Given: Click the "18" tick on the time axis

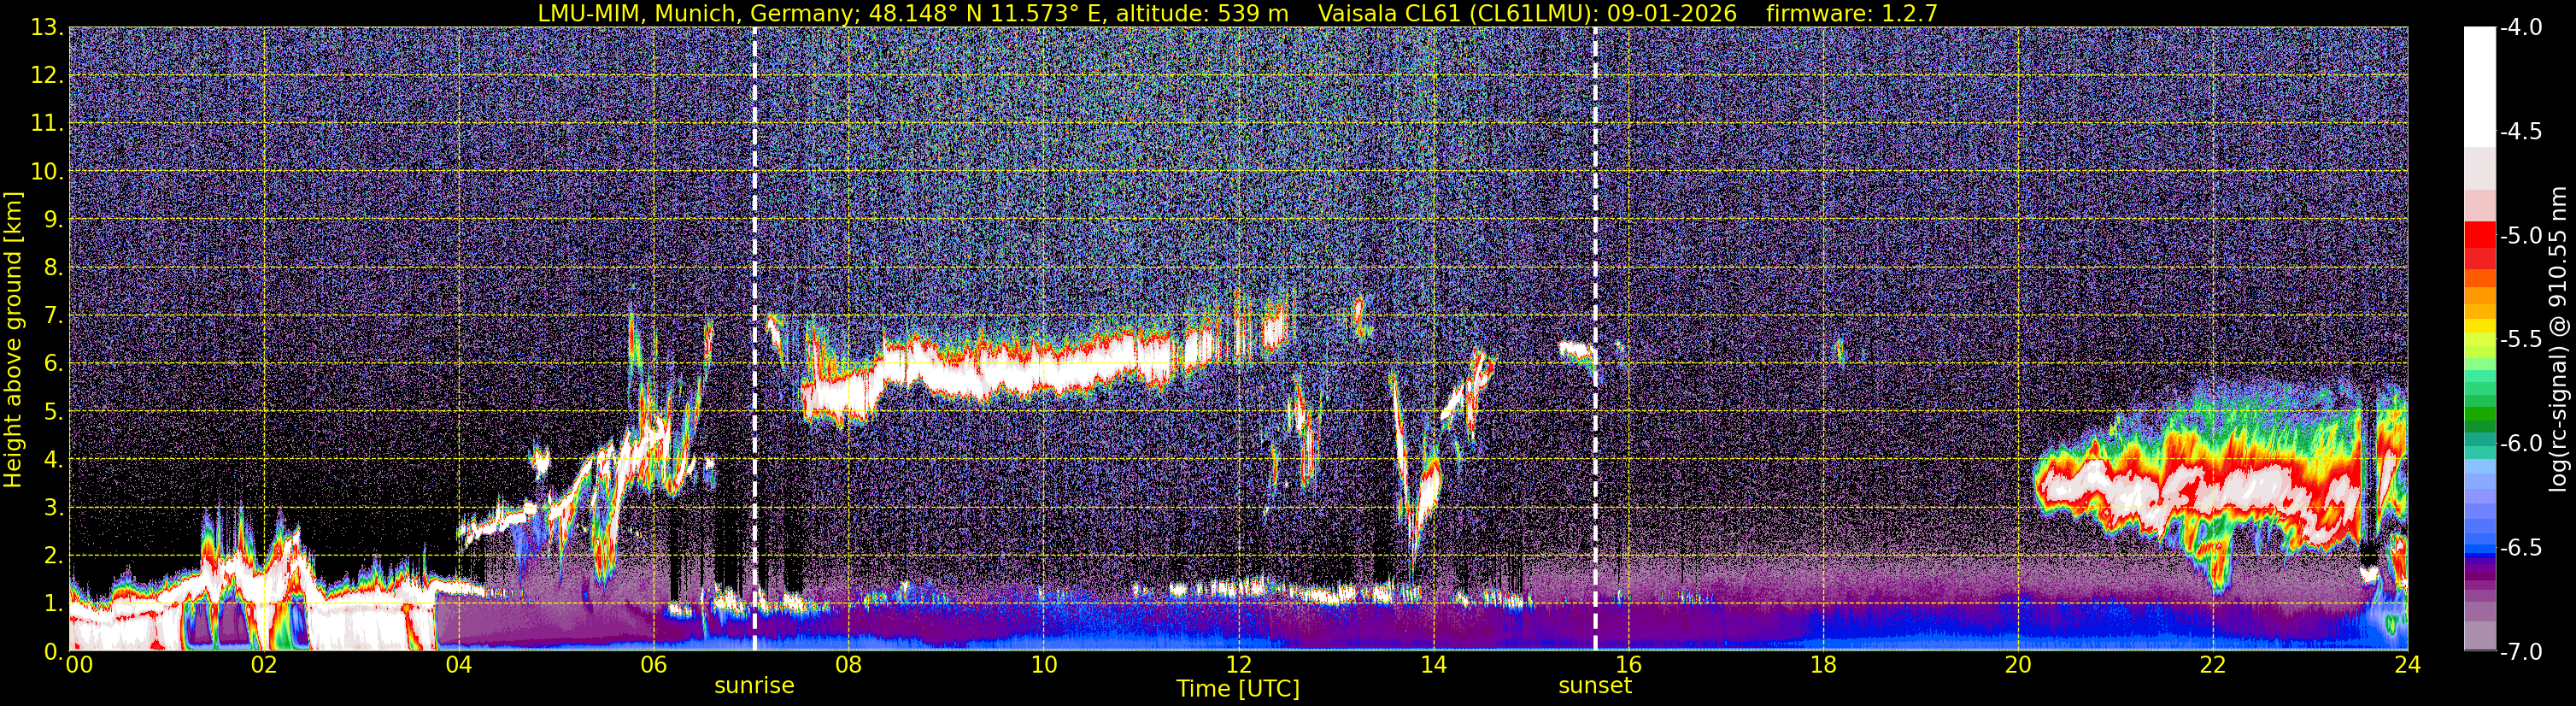Looking at the screenshot, I should [x=1823, y=664].
